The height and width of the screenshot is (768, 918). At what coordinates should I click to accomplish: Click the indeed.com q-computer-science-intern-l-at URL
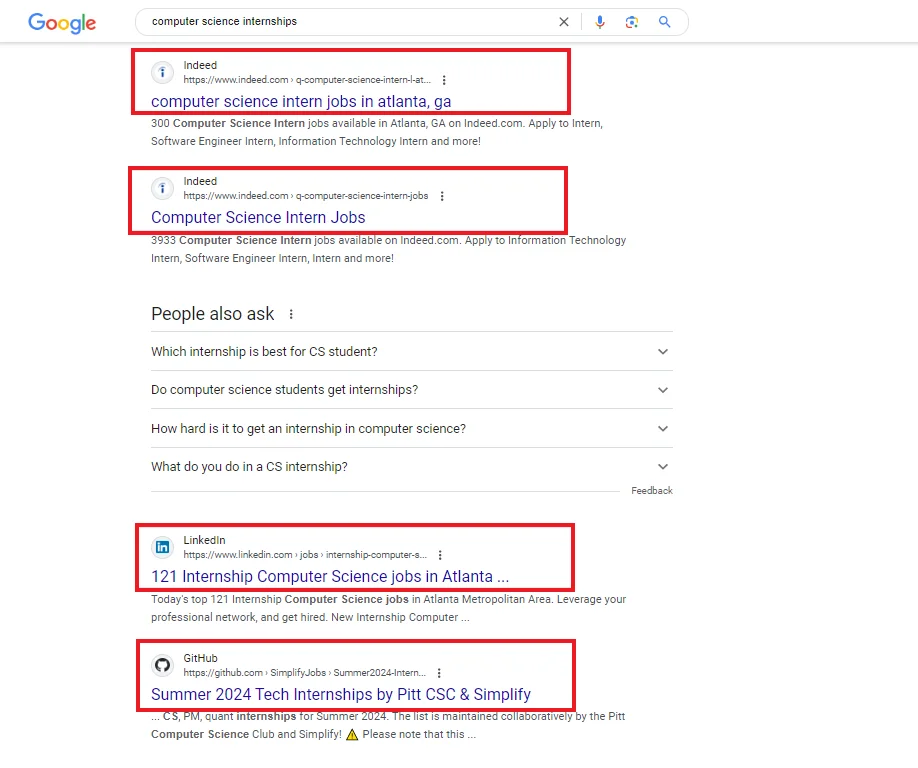point(307,80)
